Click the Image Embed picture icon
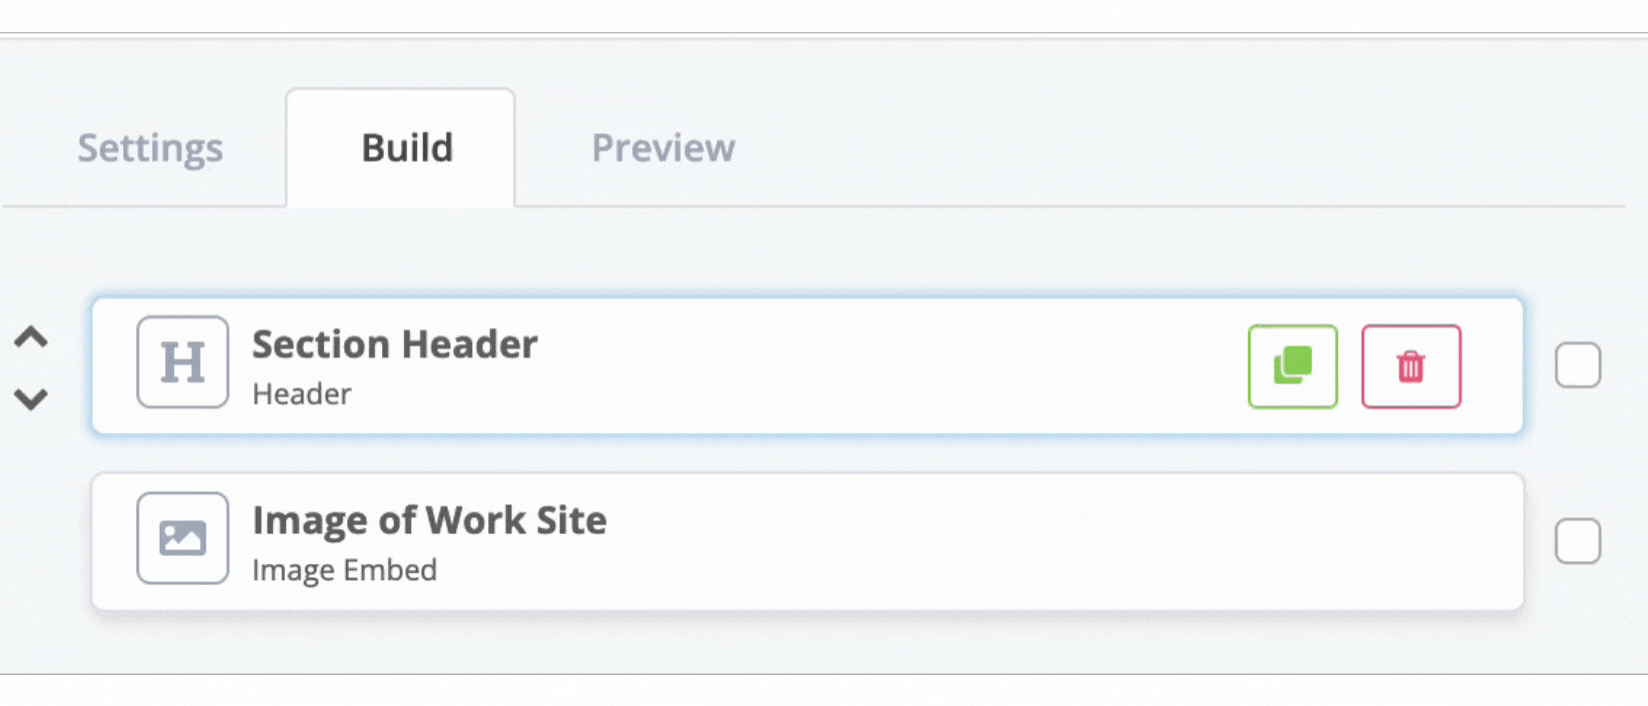Viewport: 1648px width, 706px height. pos(183,538)
